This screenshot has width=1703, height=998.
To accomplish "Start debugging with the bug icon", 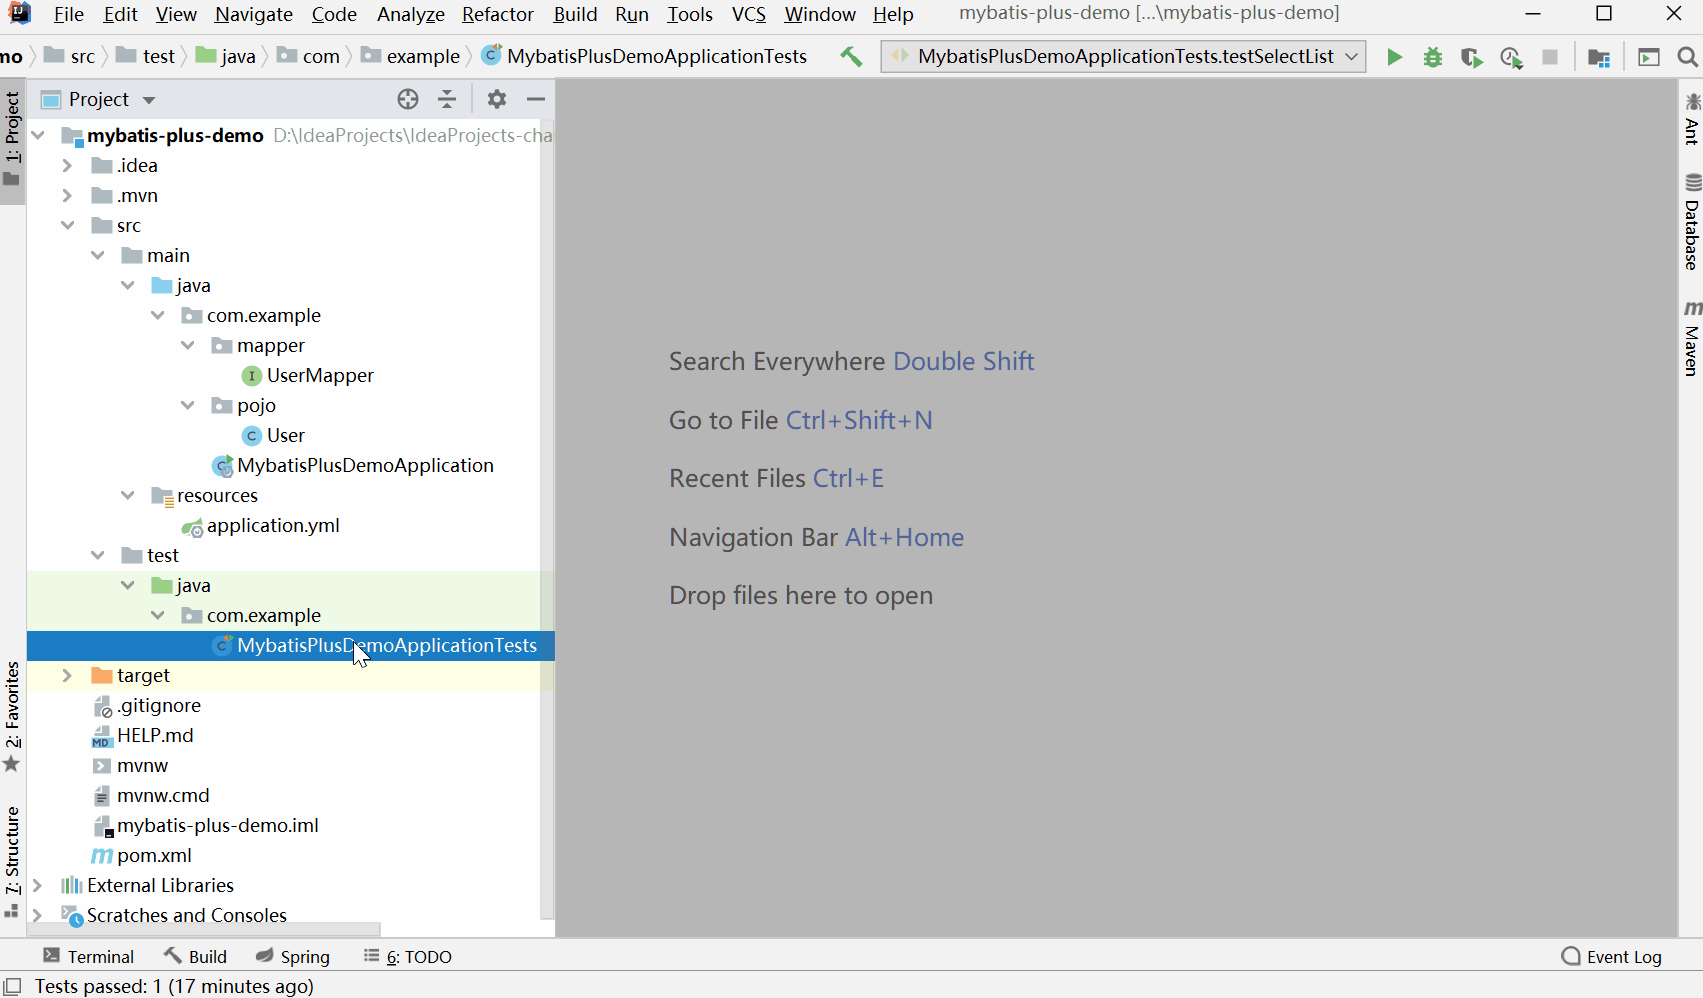I will coord(1433,57).
